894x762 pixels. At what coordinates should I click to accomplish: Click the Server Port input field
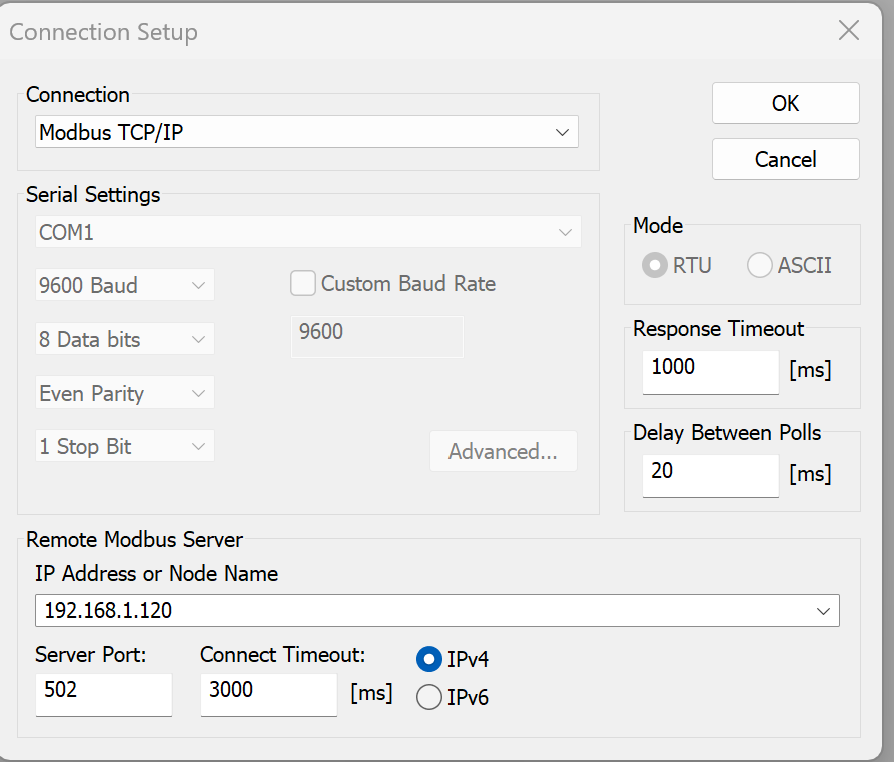coord(103,693)
